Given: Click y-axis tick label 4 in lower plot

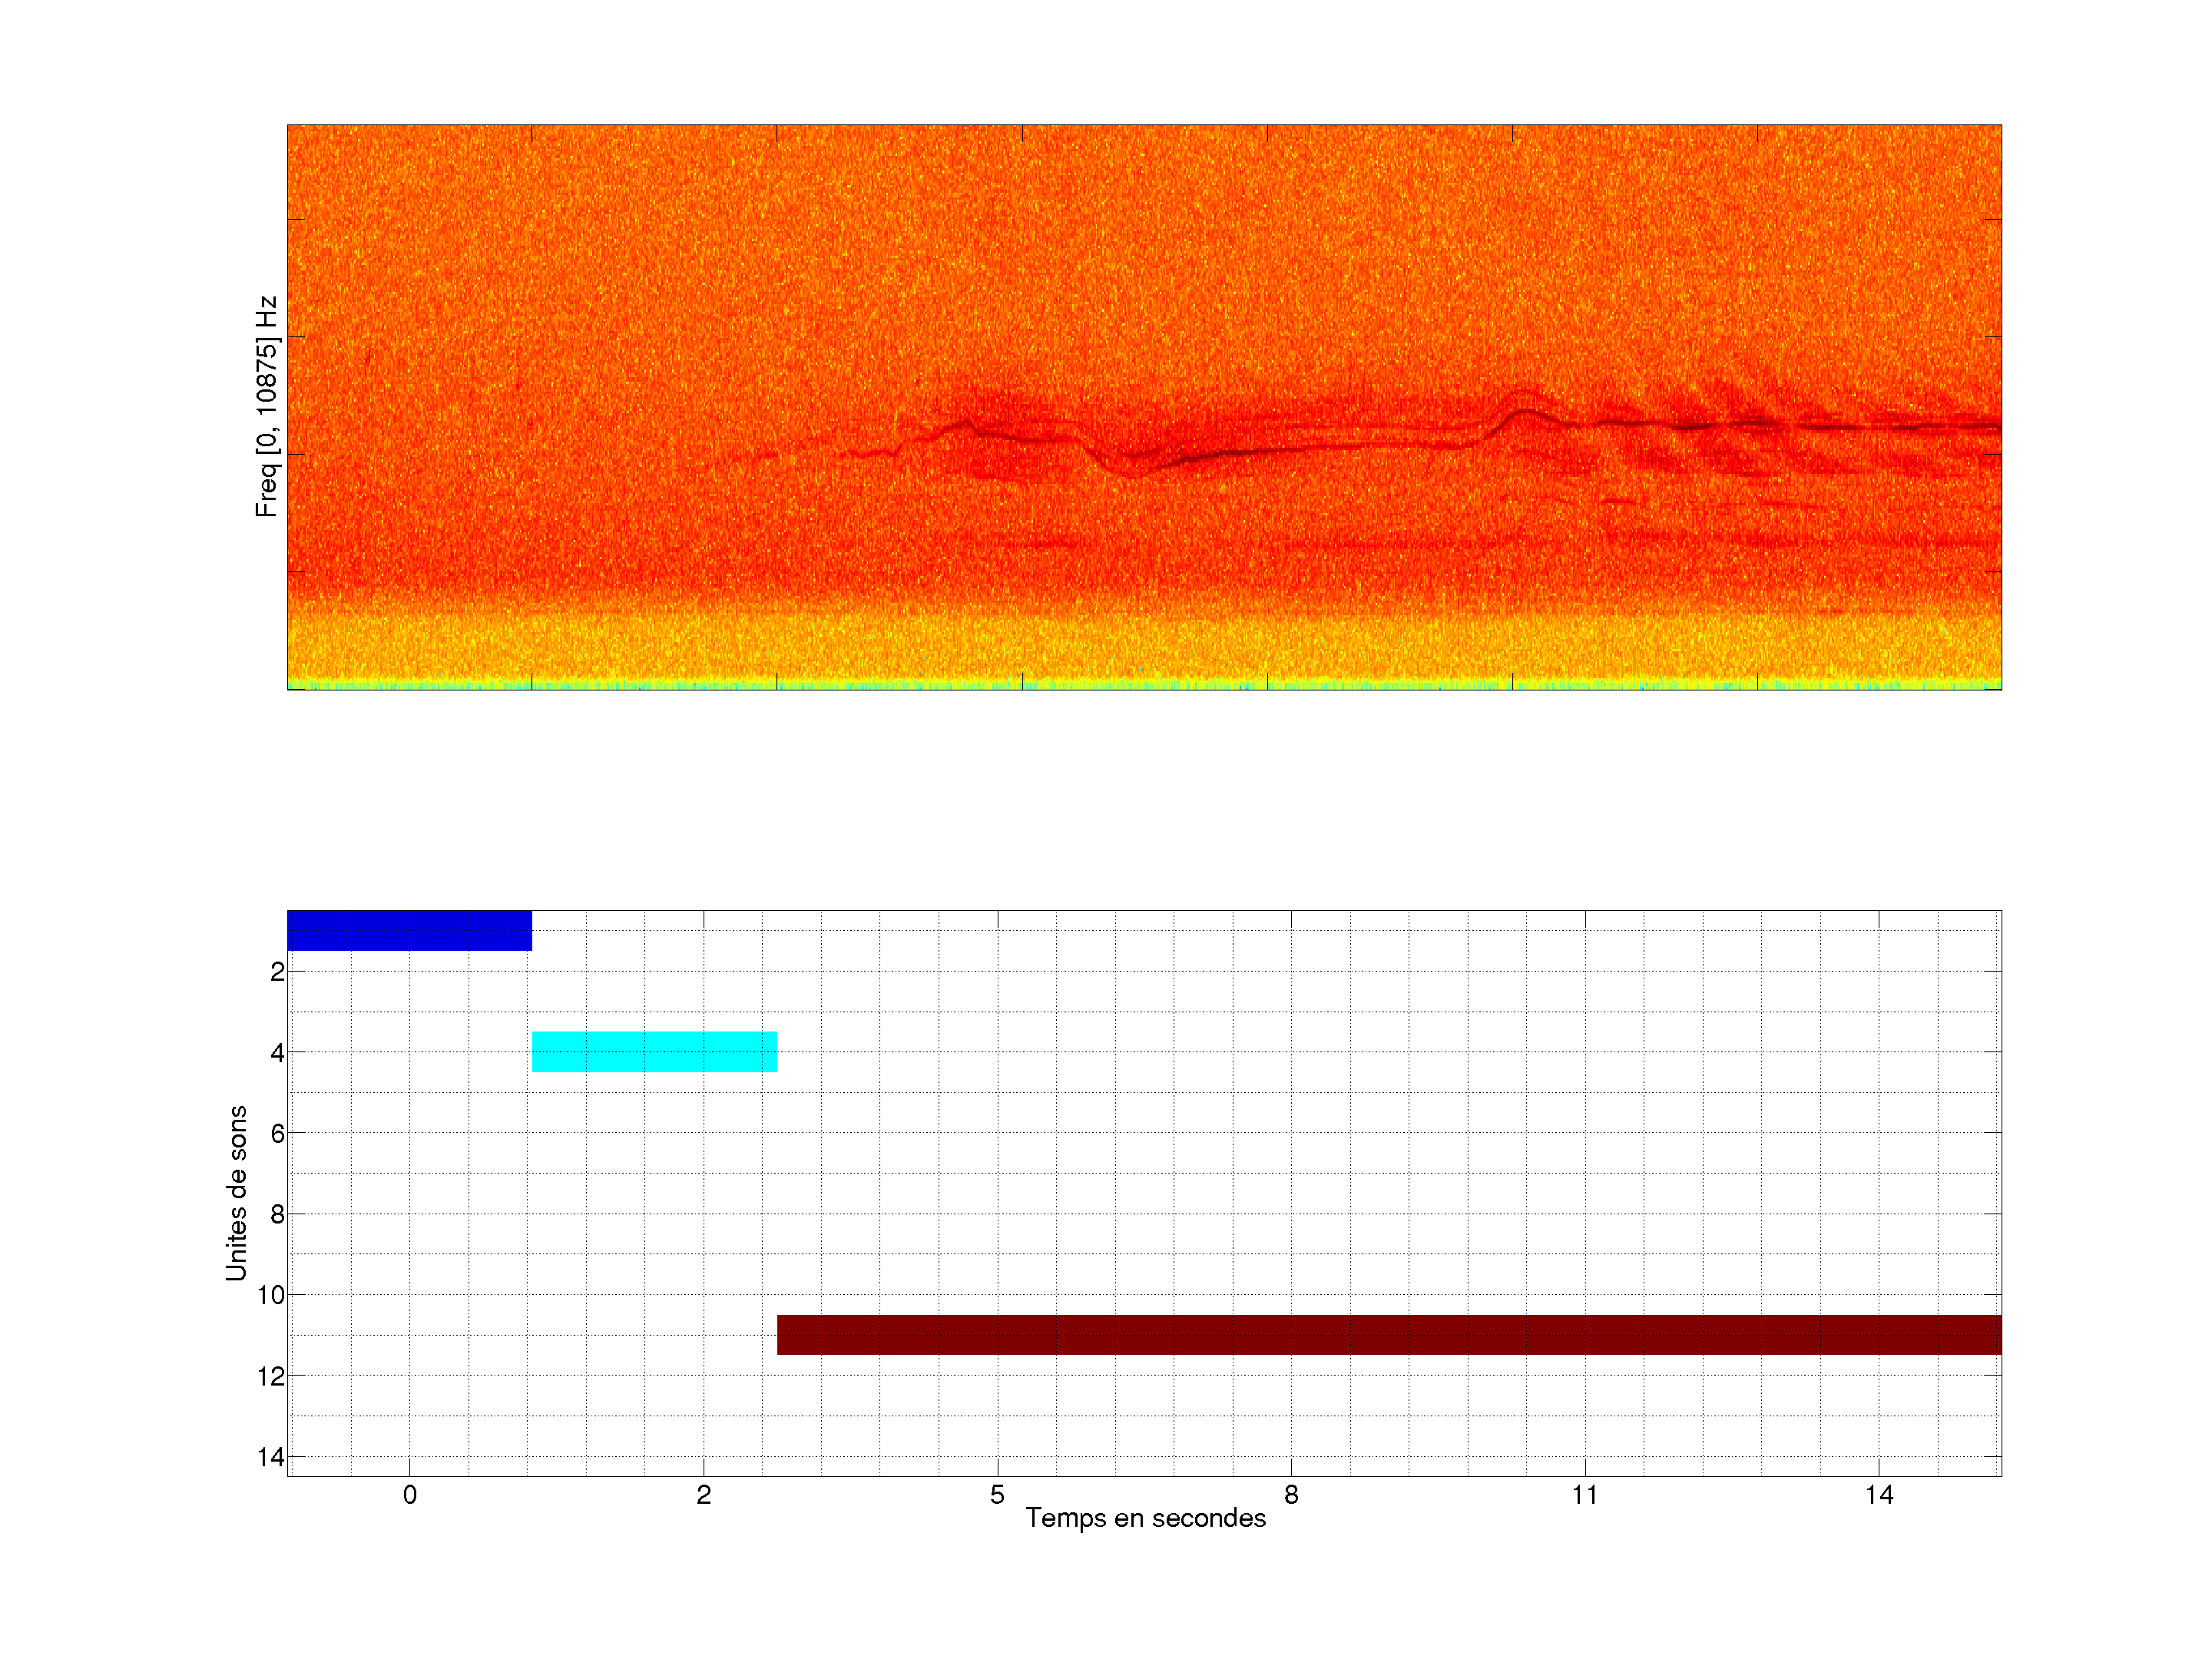Looking at the screenshot, I should (x=277, y=1052).
